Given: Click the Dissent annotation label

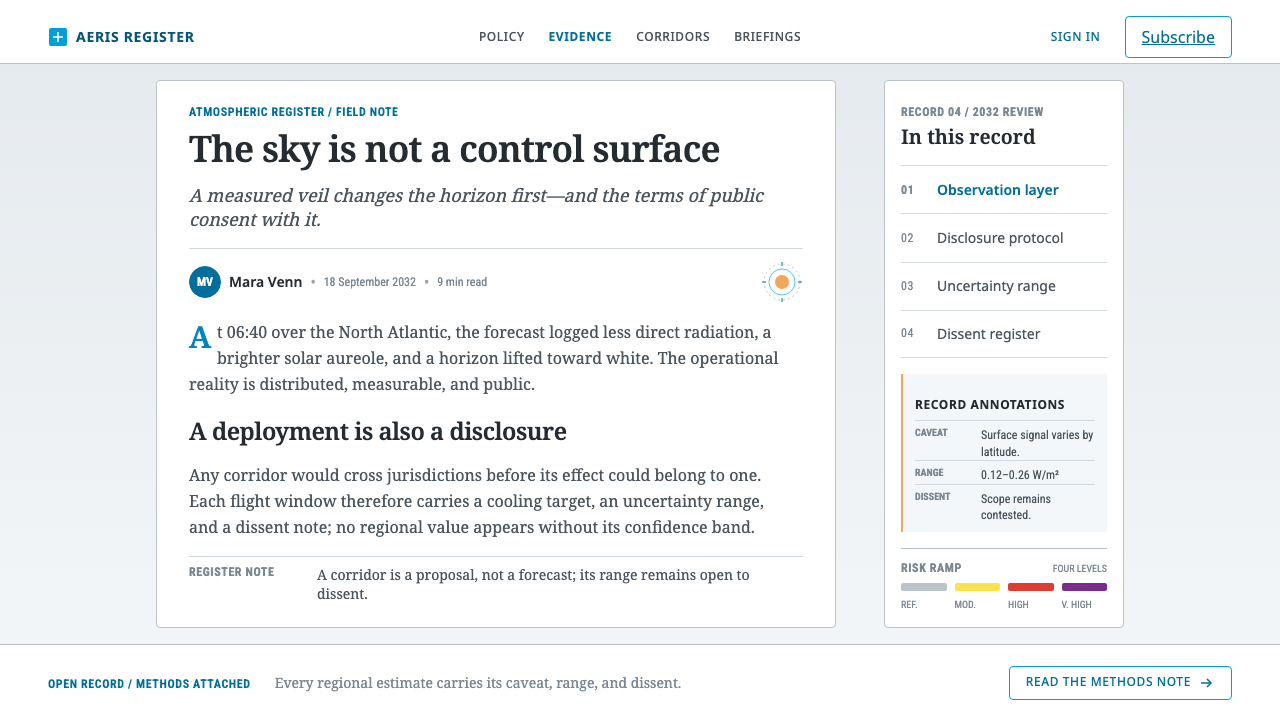Looking at the screenshot, I should [x=932, y=497].
